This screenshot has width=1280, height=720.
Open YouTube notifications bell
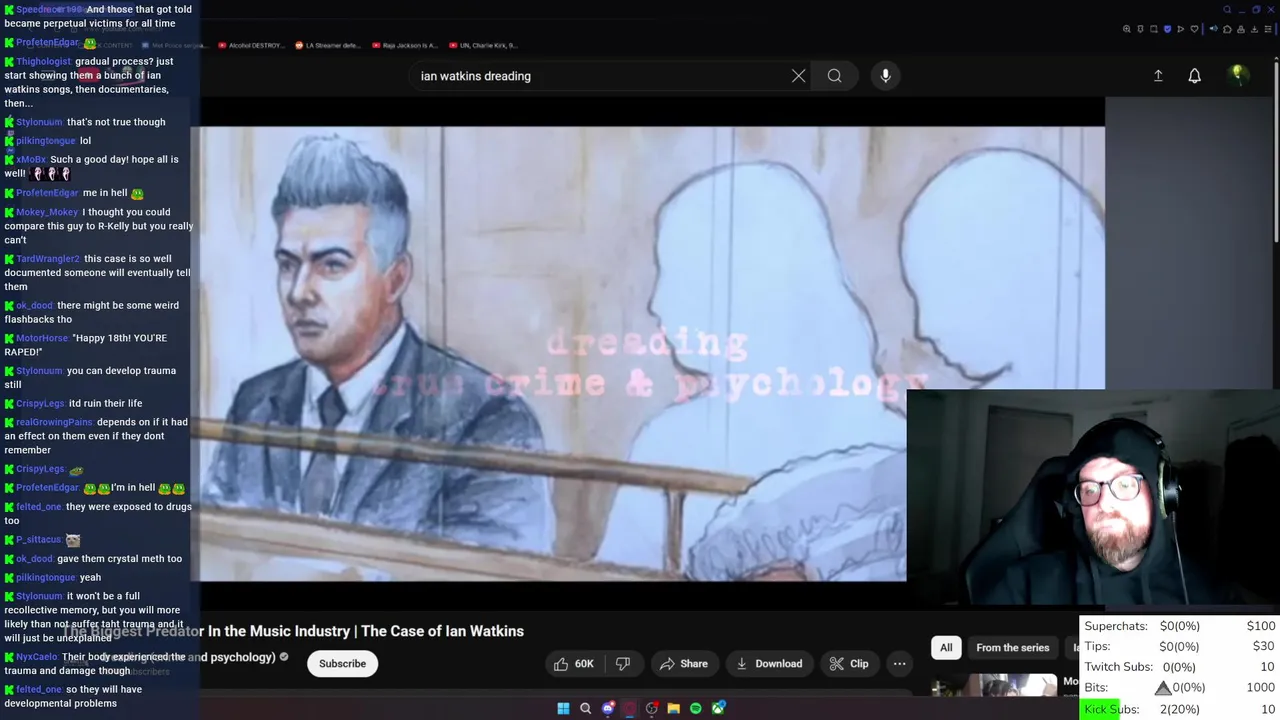[1194, 76]
